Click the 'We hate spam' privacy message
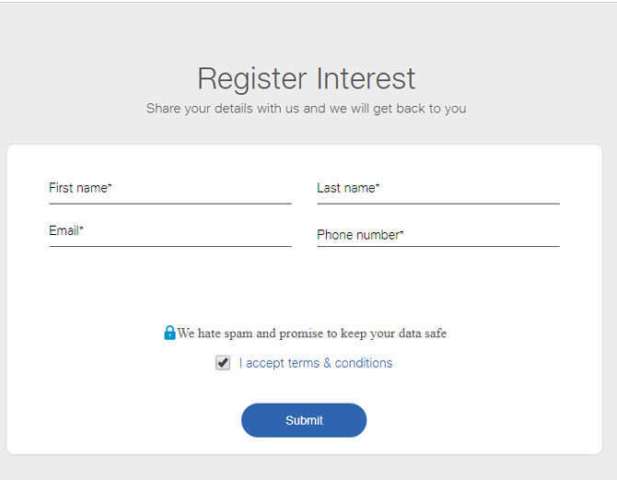 click(x=312, y=333)
